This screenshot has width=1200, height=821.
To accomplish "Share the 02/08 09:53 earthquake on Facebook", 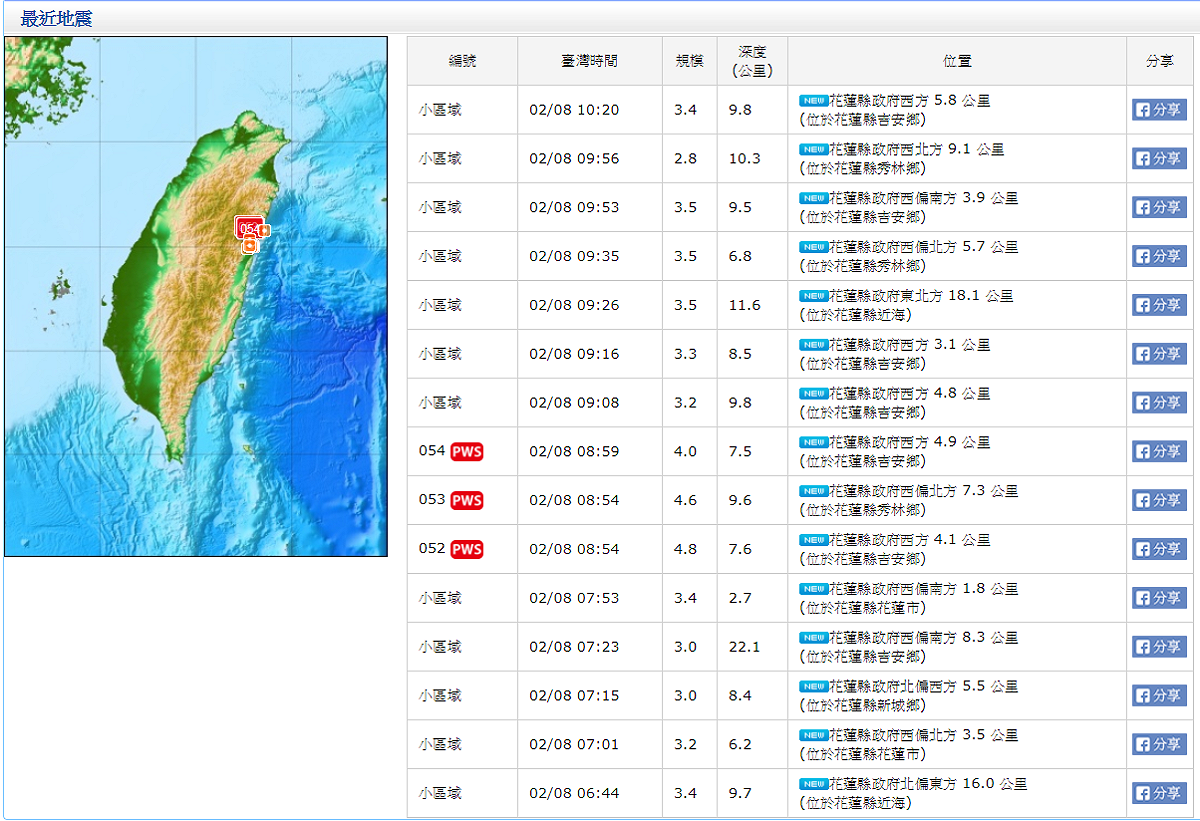I will coord(1159,207).
